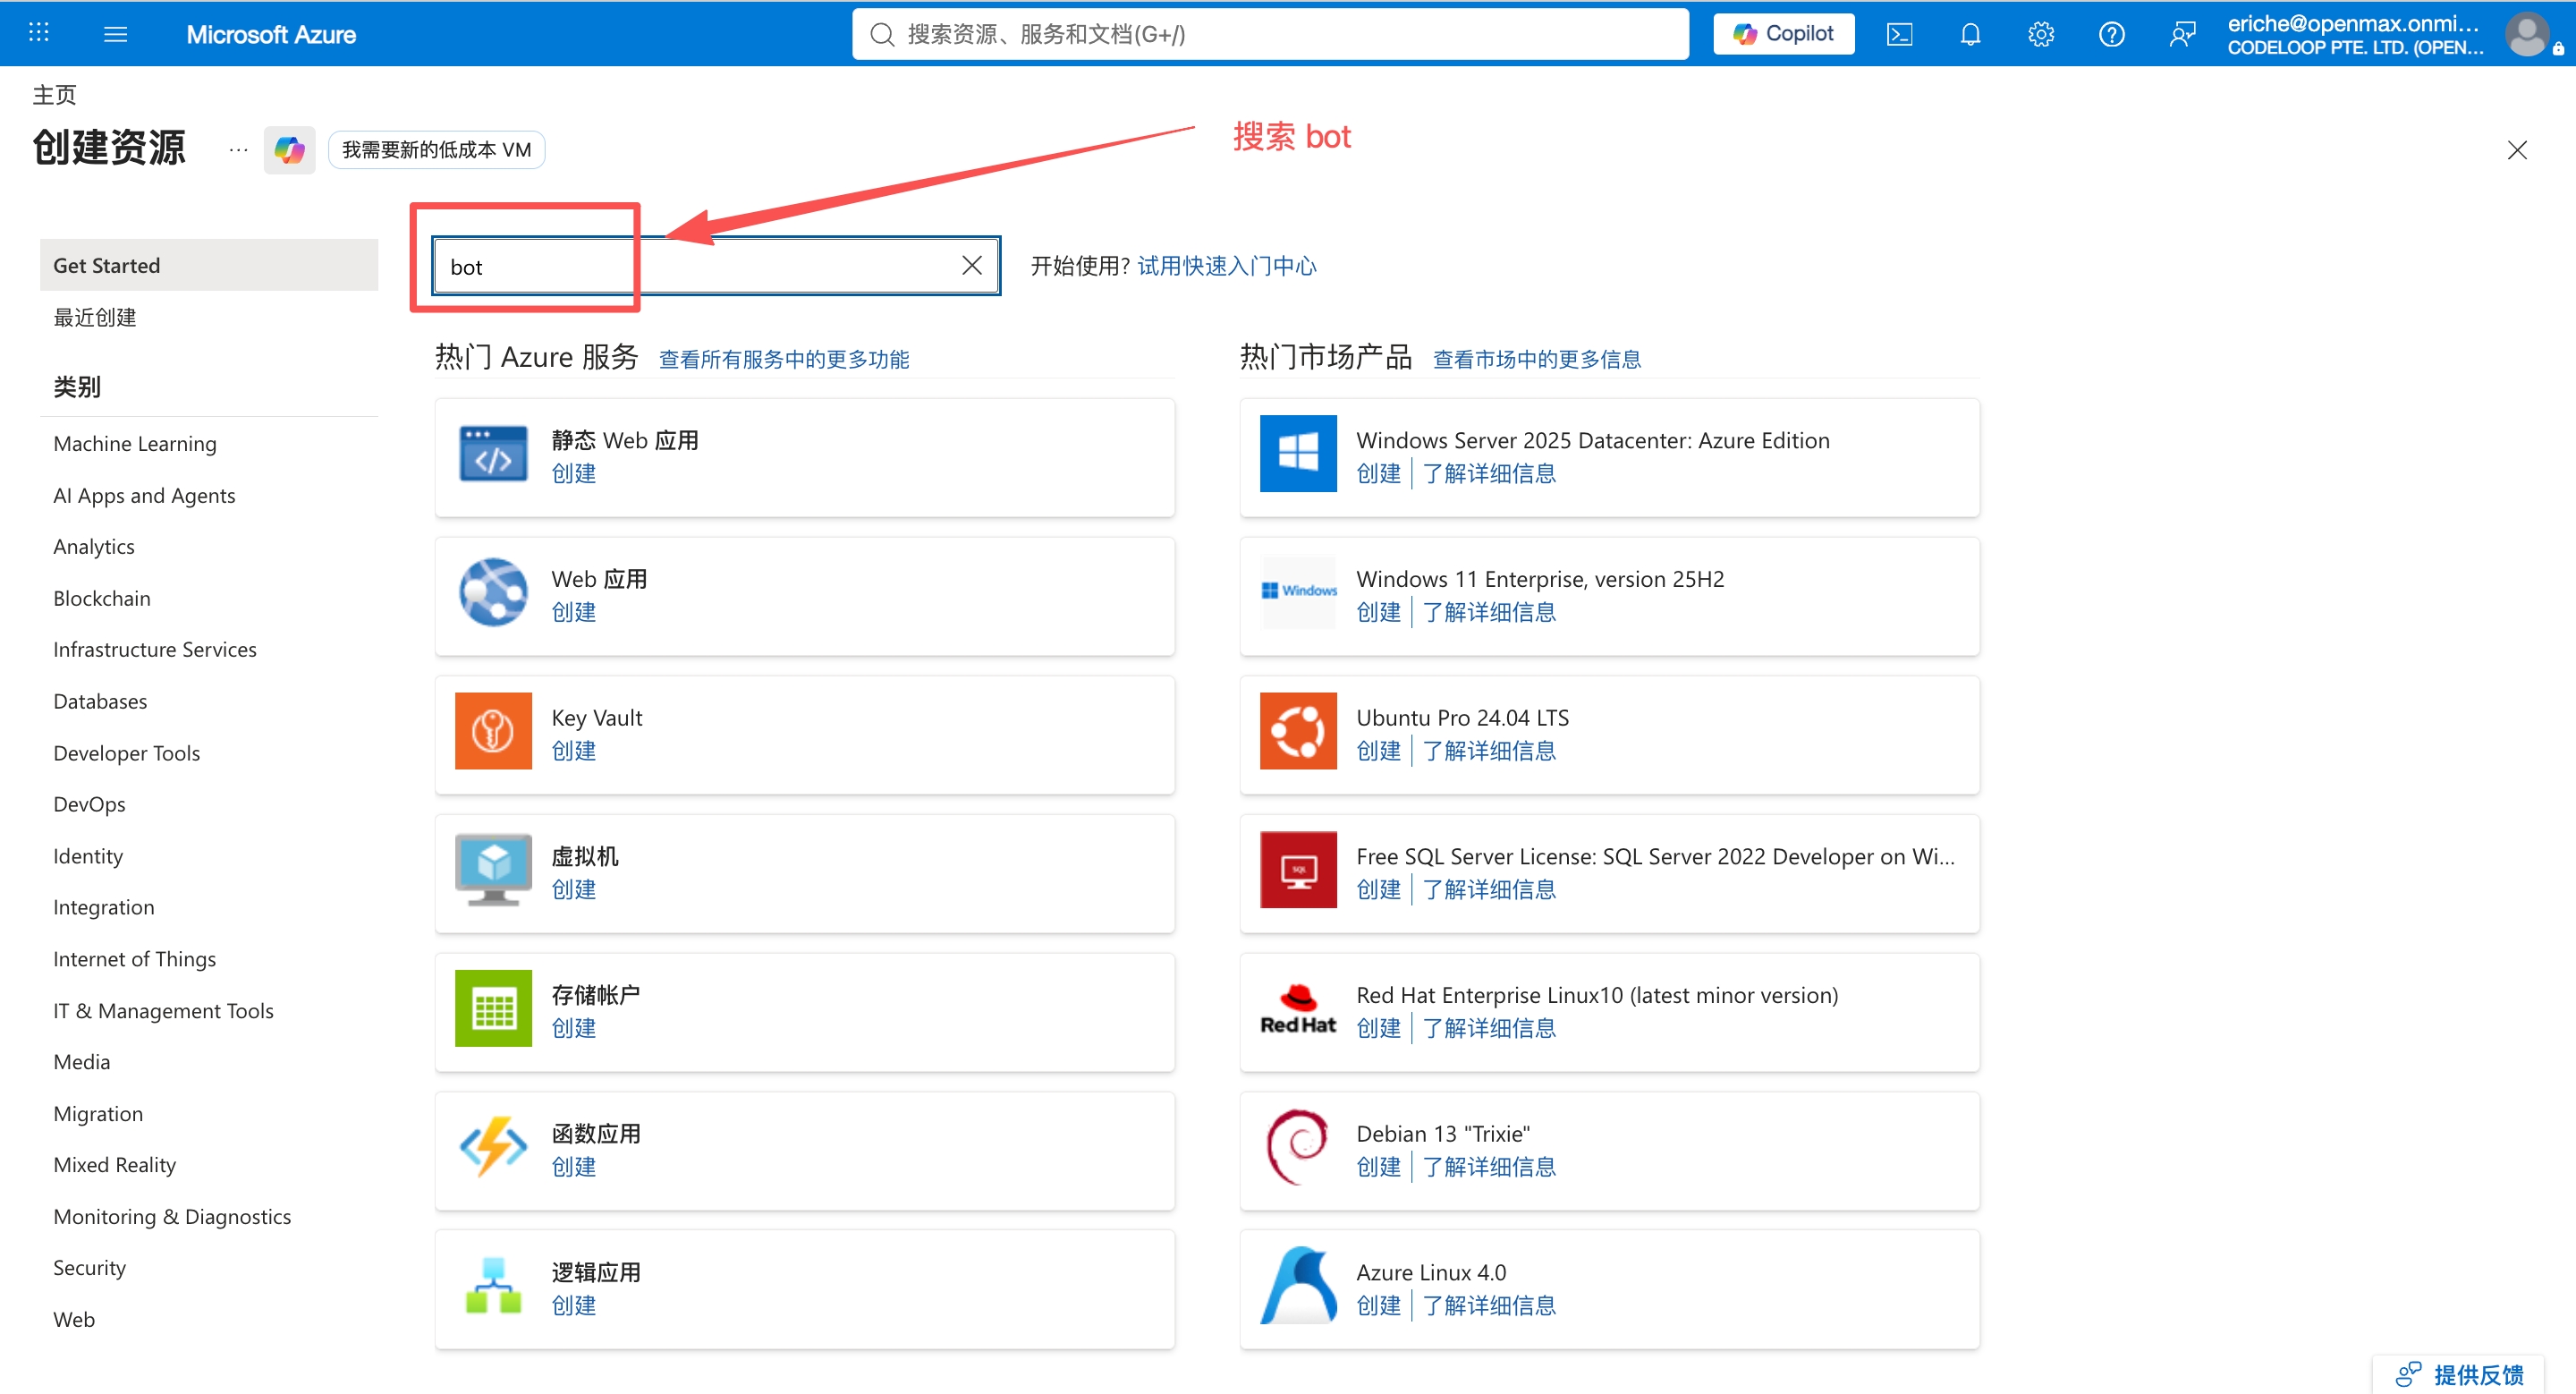This screenshot has height=1394, width=2576.
Task: Open the Infrastructure Services category
Action: (x=155, y=649)
